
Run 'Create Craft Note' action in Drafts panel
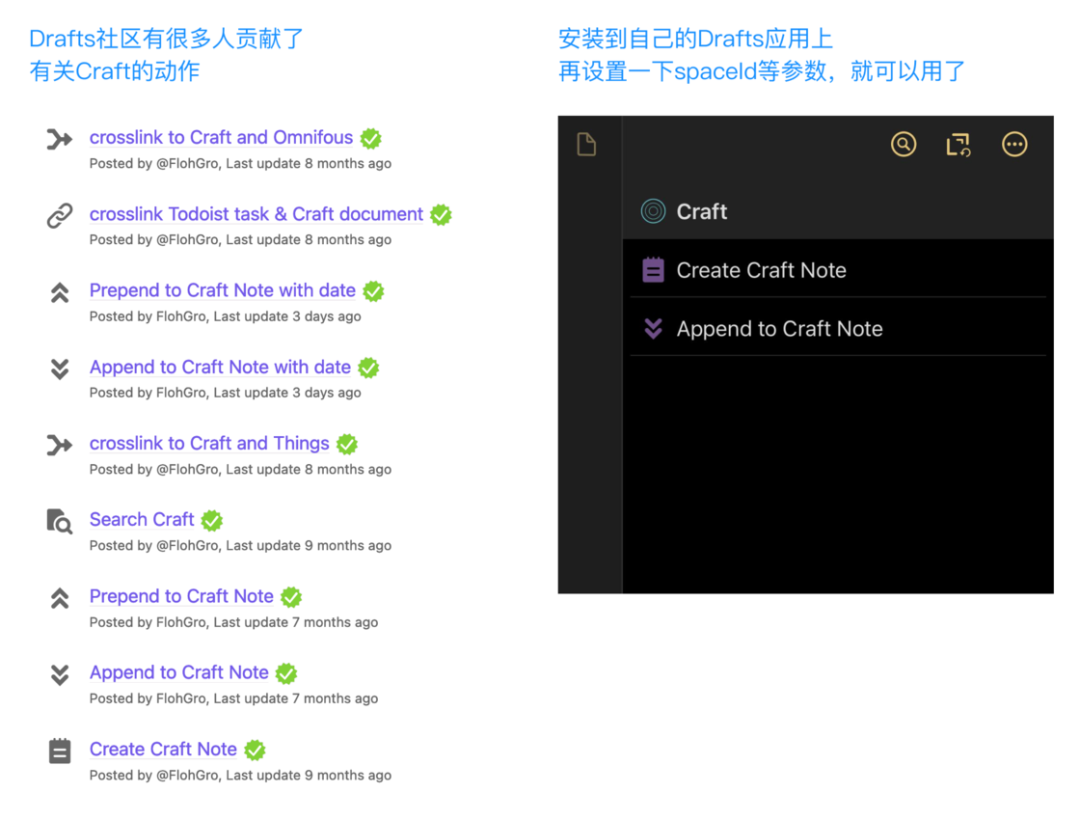[x=838, y=270]
